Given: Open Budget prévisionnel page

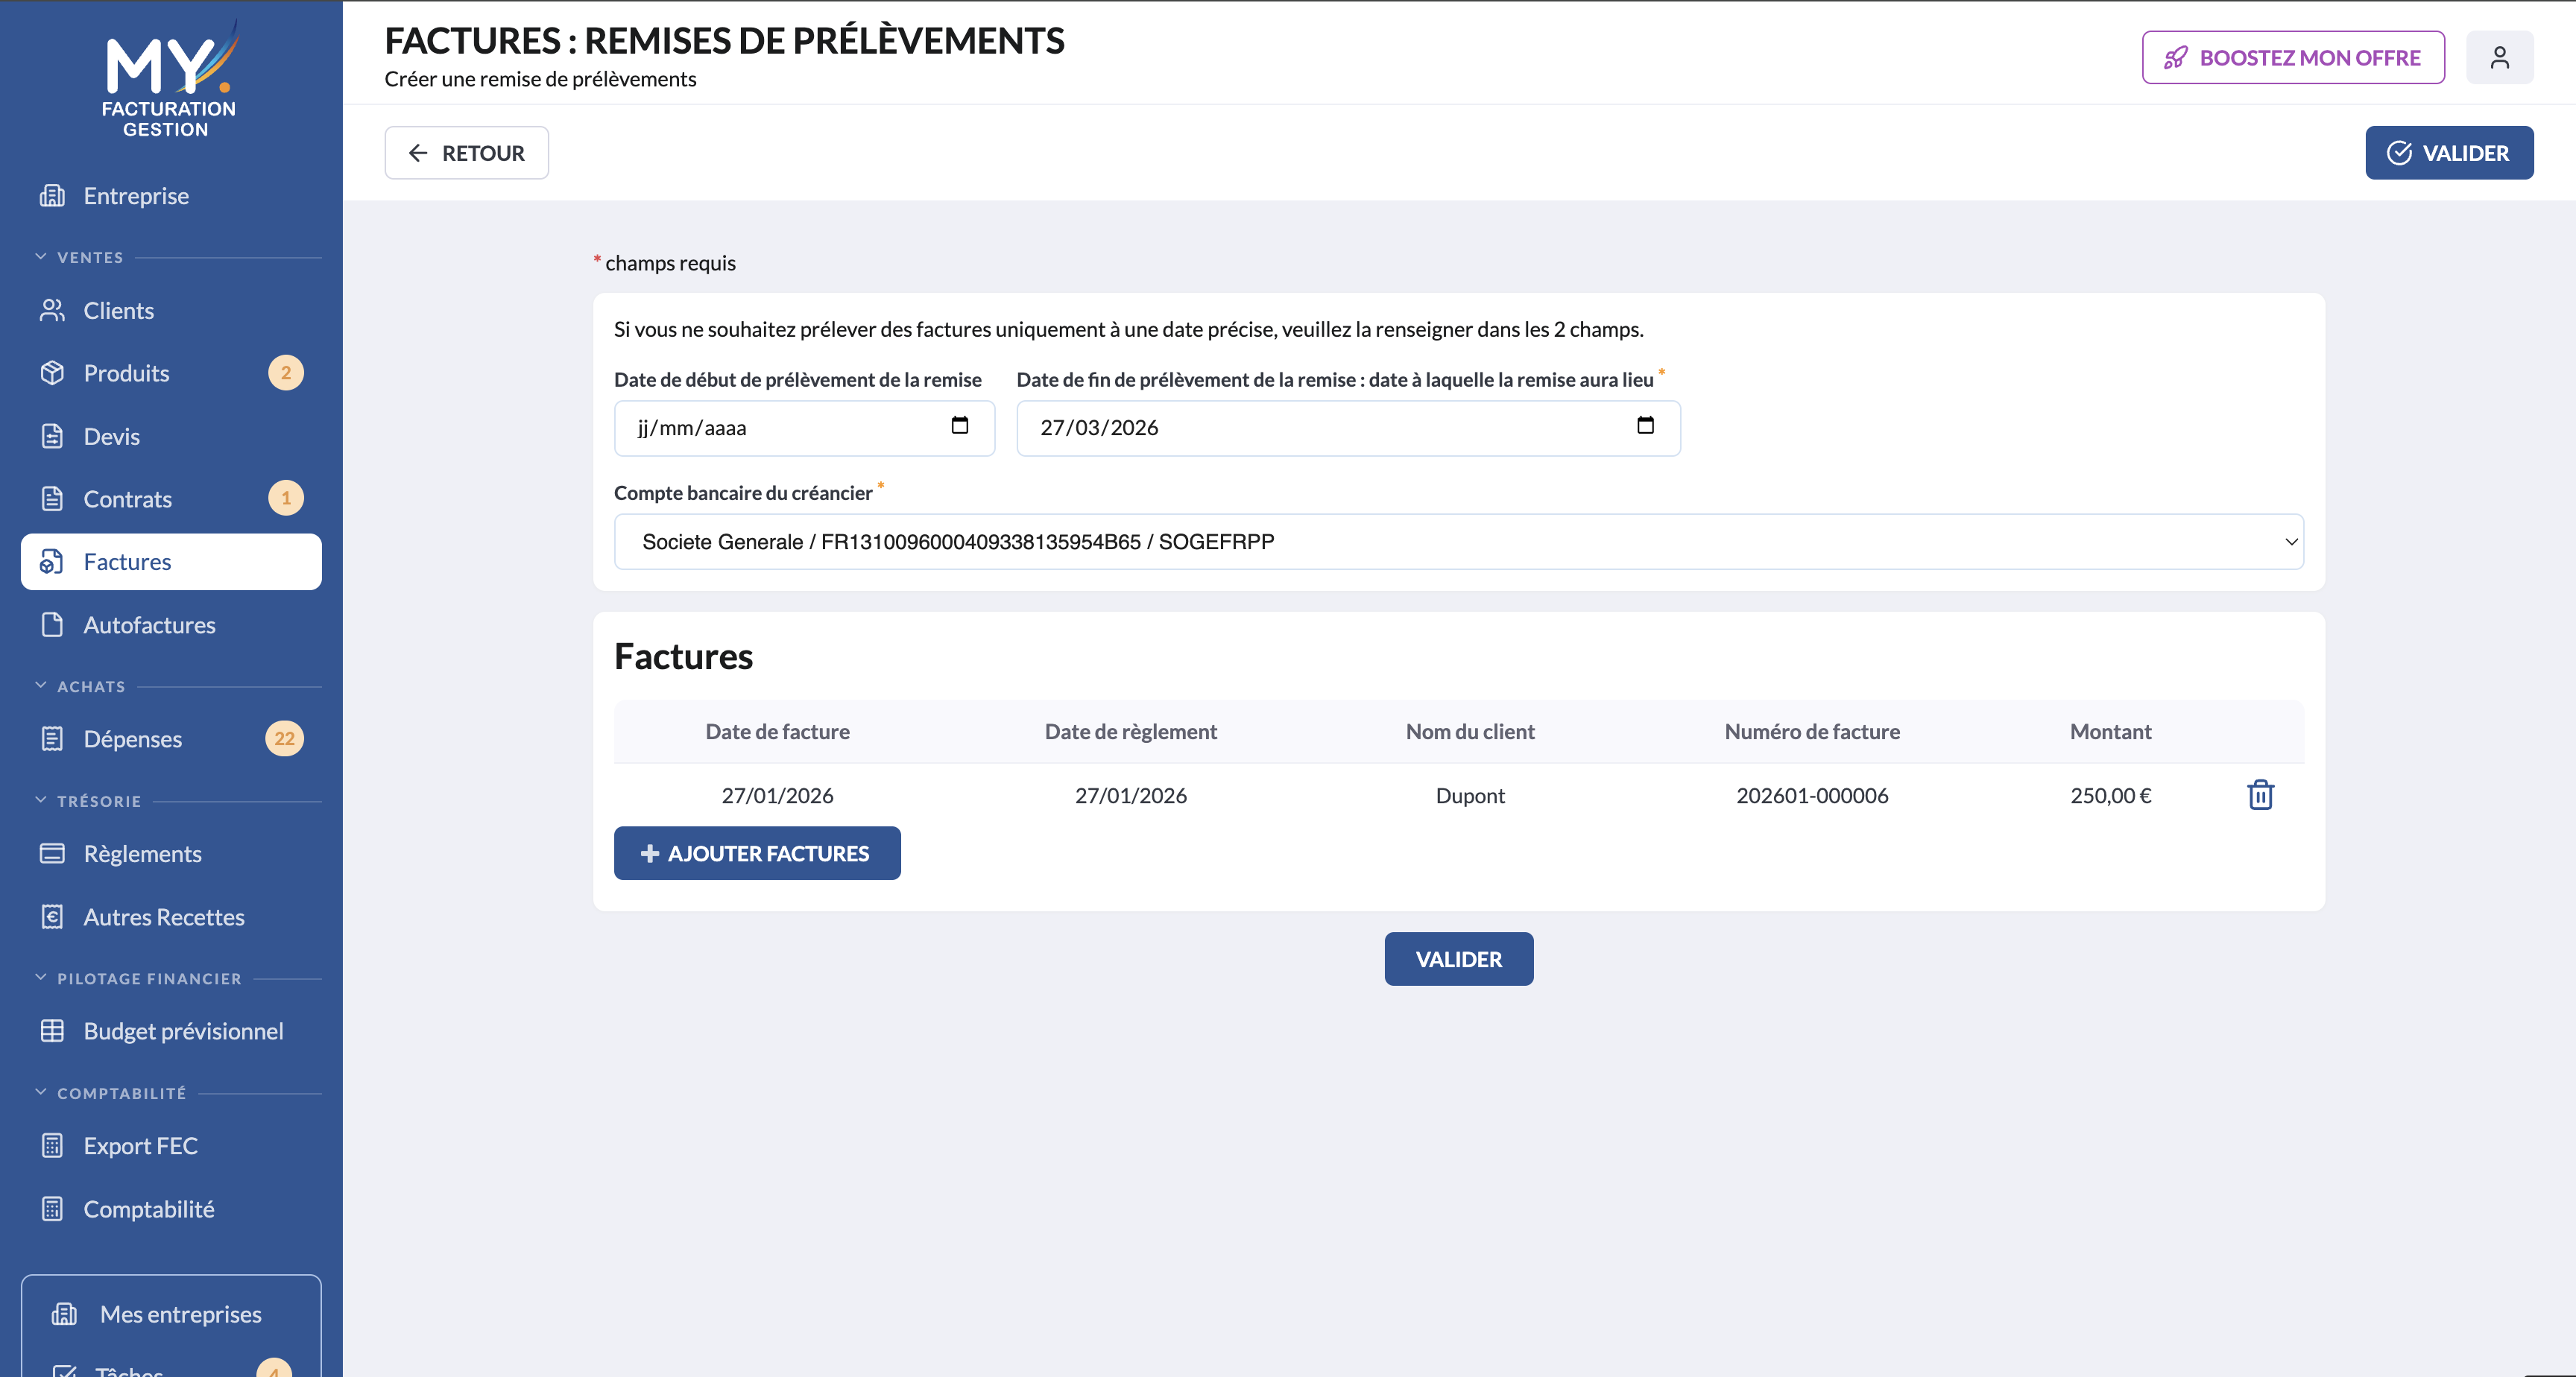Looking at the screenshot, I should click(x=171, y=1031).
